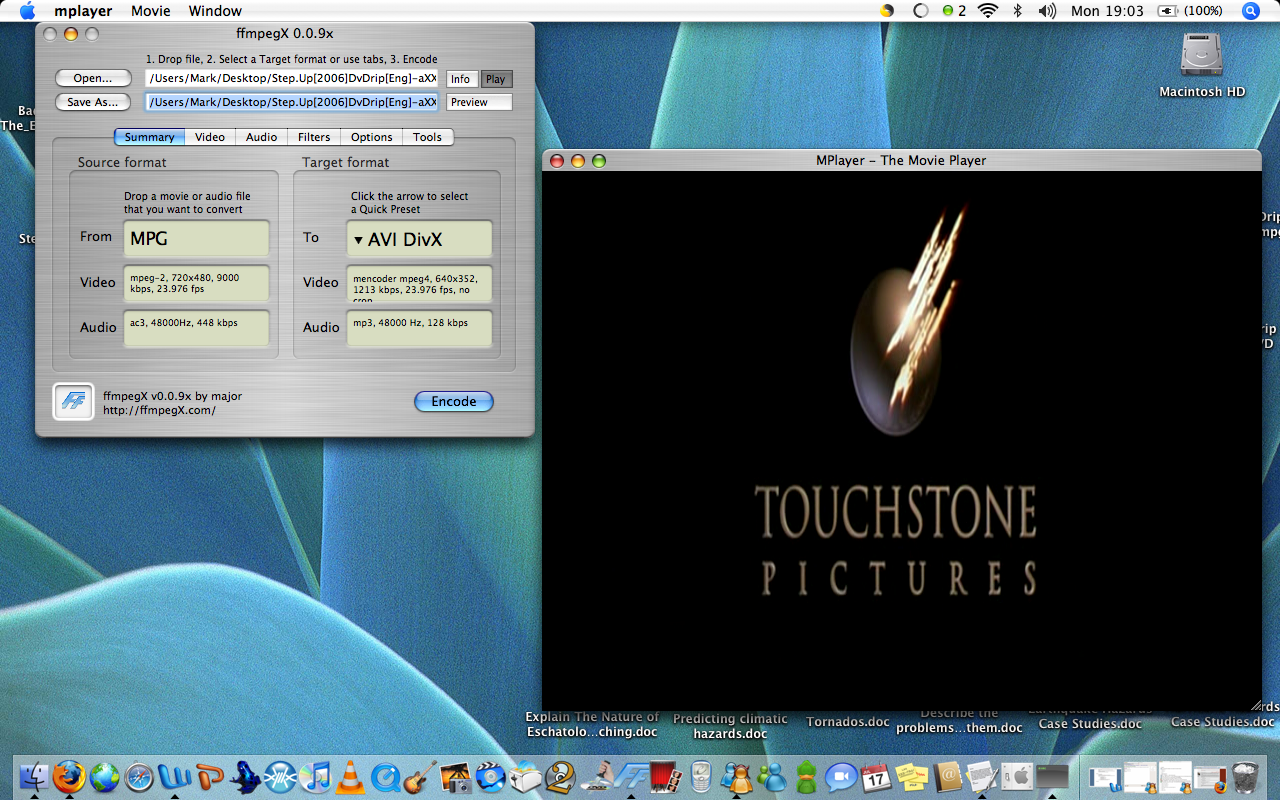The image size is (1280, 800).
Task: Open the number 2 Dock icon
Action: pyautogui.click(x=562, y=777)
